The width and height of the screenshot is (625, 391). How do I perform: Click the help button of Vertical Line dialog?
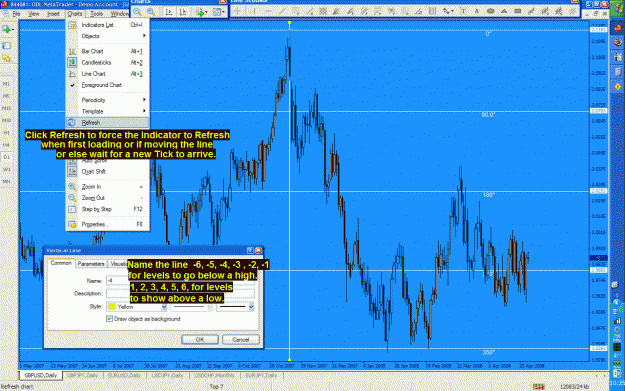click(x=250, y=250)
